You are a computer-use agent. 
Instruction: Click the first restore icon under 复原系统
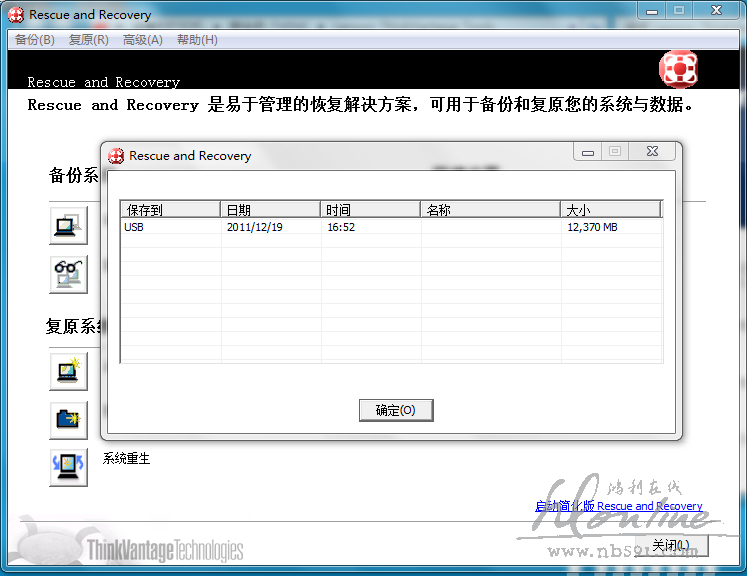pos(68,371)
